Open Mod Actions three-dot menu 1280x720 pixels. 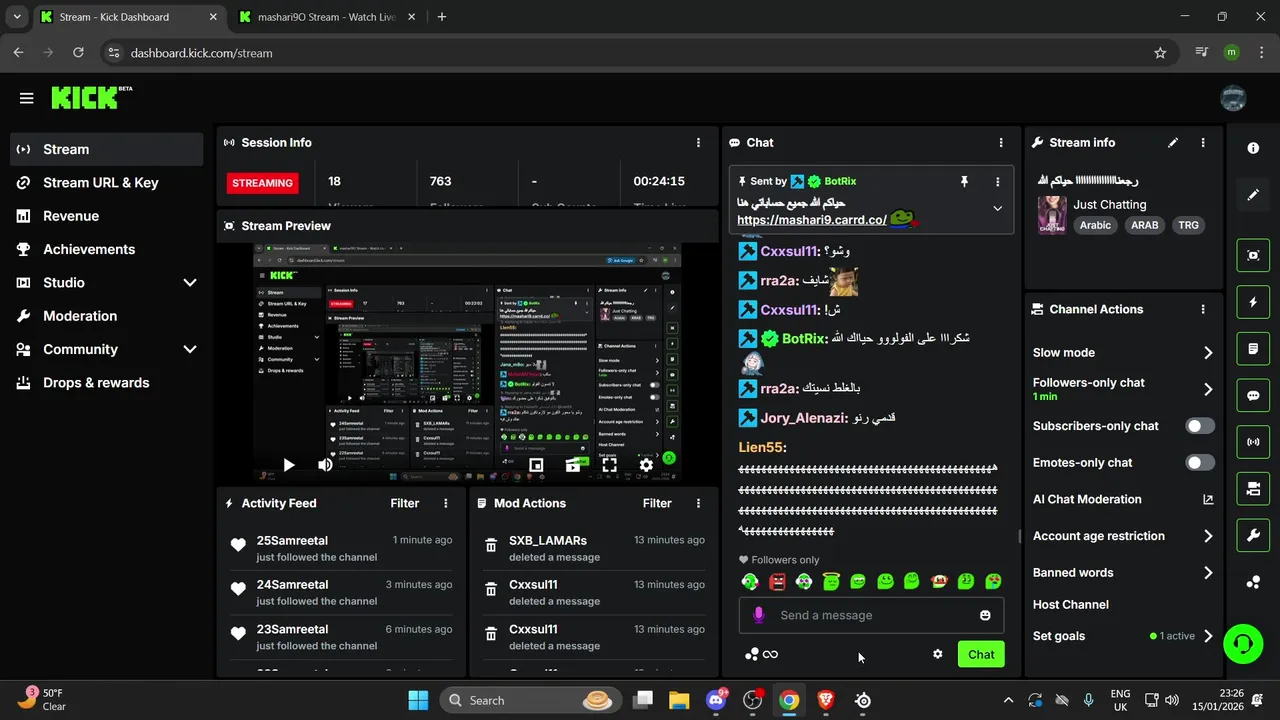coord(698,504)
